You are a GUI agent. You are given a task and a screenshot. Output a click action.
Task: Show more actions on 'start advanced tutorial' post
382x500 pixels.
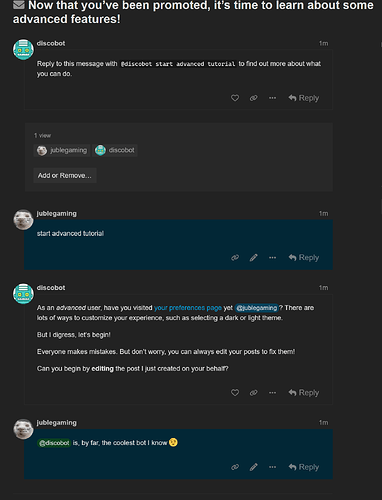click(272, 258)
